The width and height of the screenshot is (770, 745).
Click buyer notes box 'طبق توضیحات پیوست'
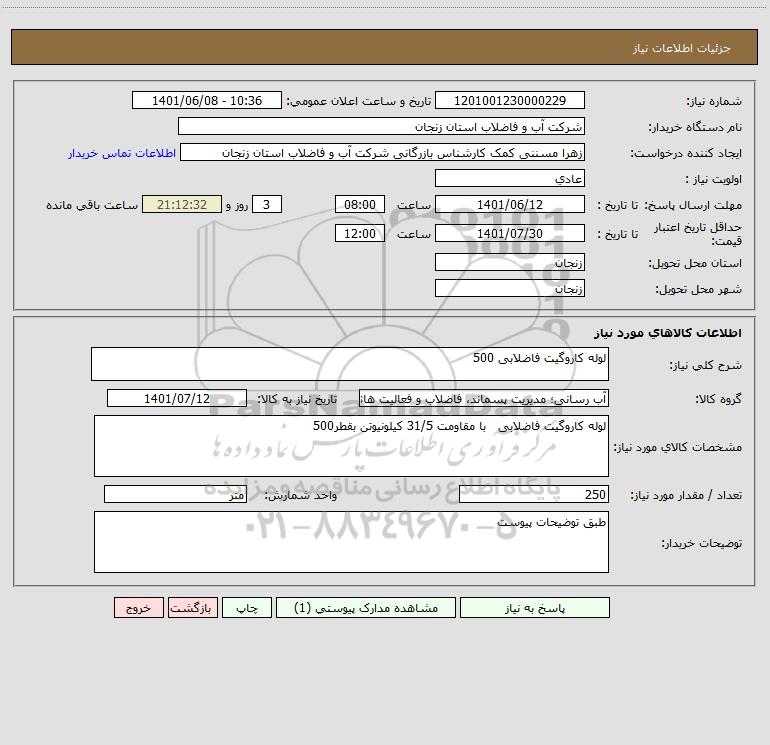pyautogui.click(x=351, y=542)
